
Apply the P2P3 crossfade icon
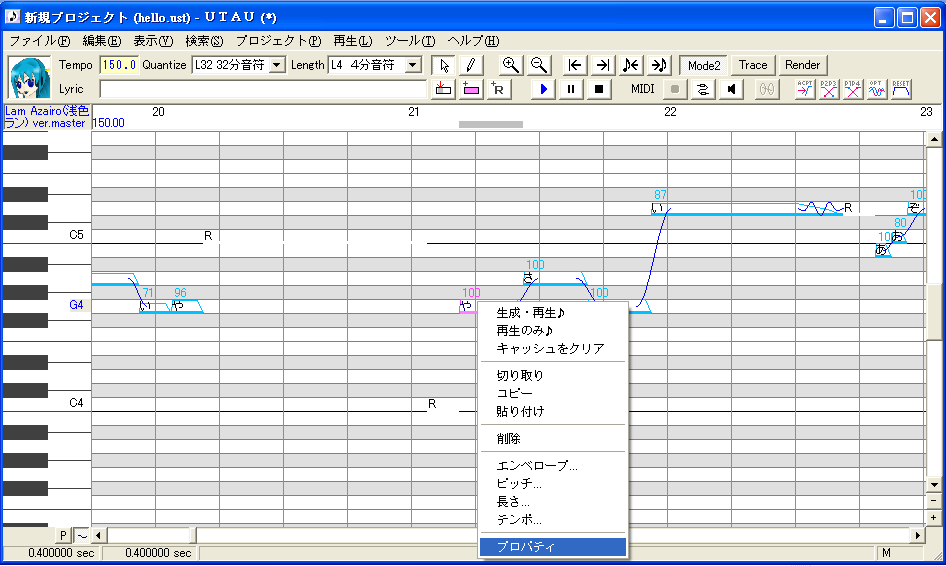828,89
